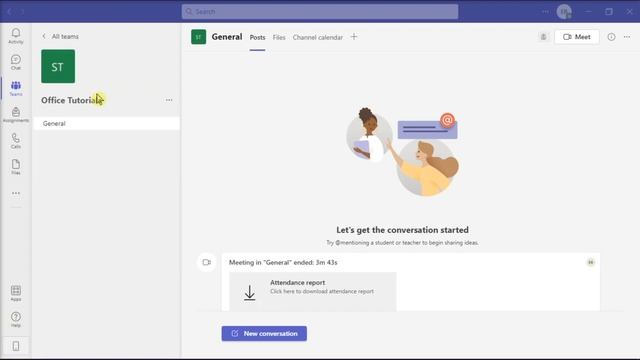Screen dimensions: 640x360
Task: Navigate forward with title bar arrow
Action: tap(22, 12)
